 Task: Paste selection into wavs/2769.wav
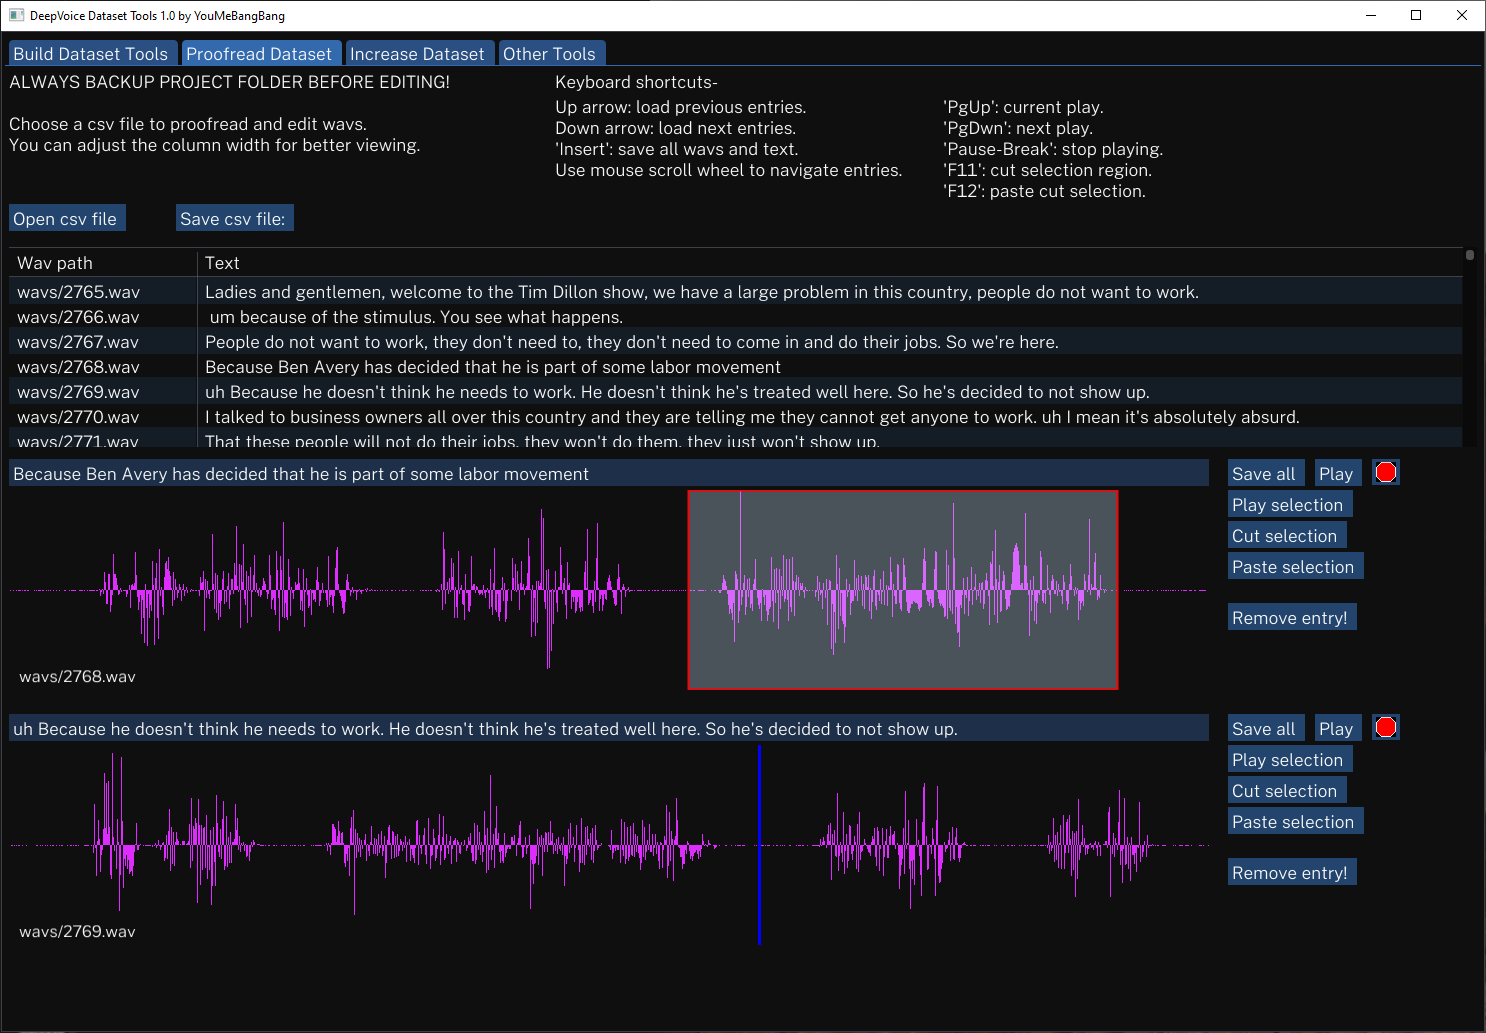(1295, 820)
